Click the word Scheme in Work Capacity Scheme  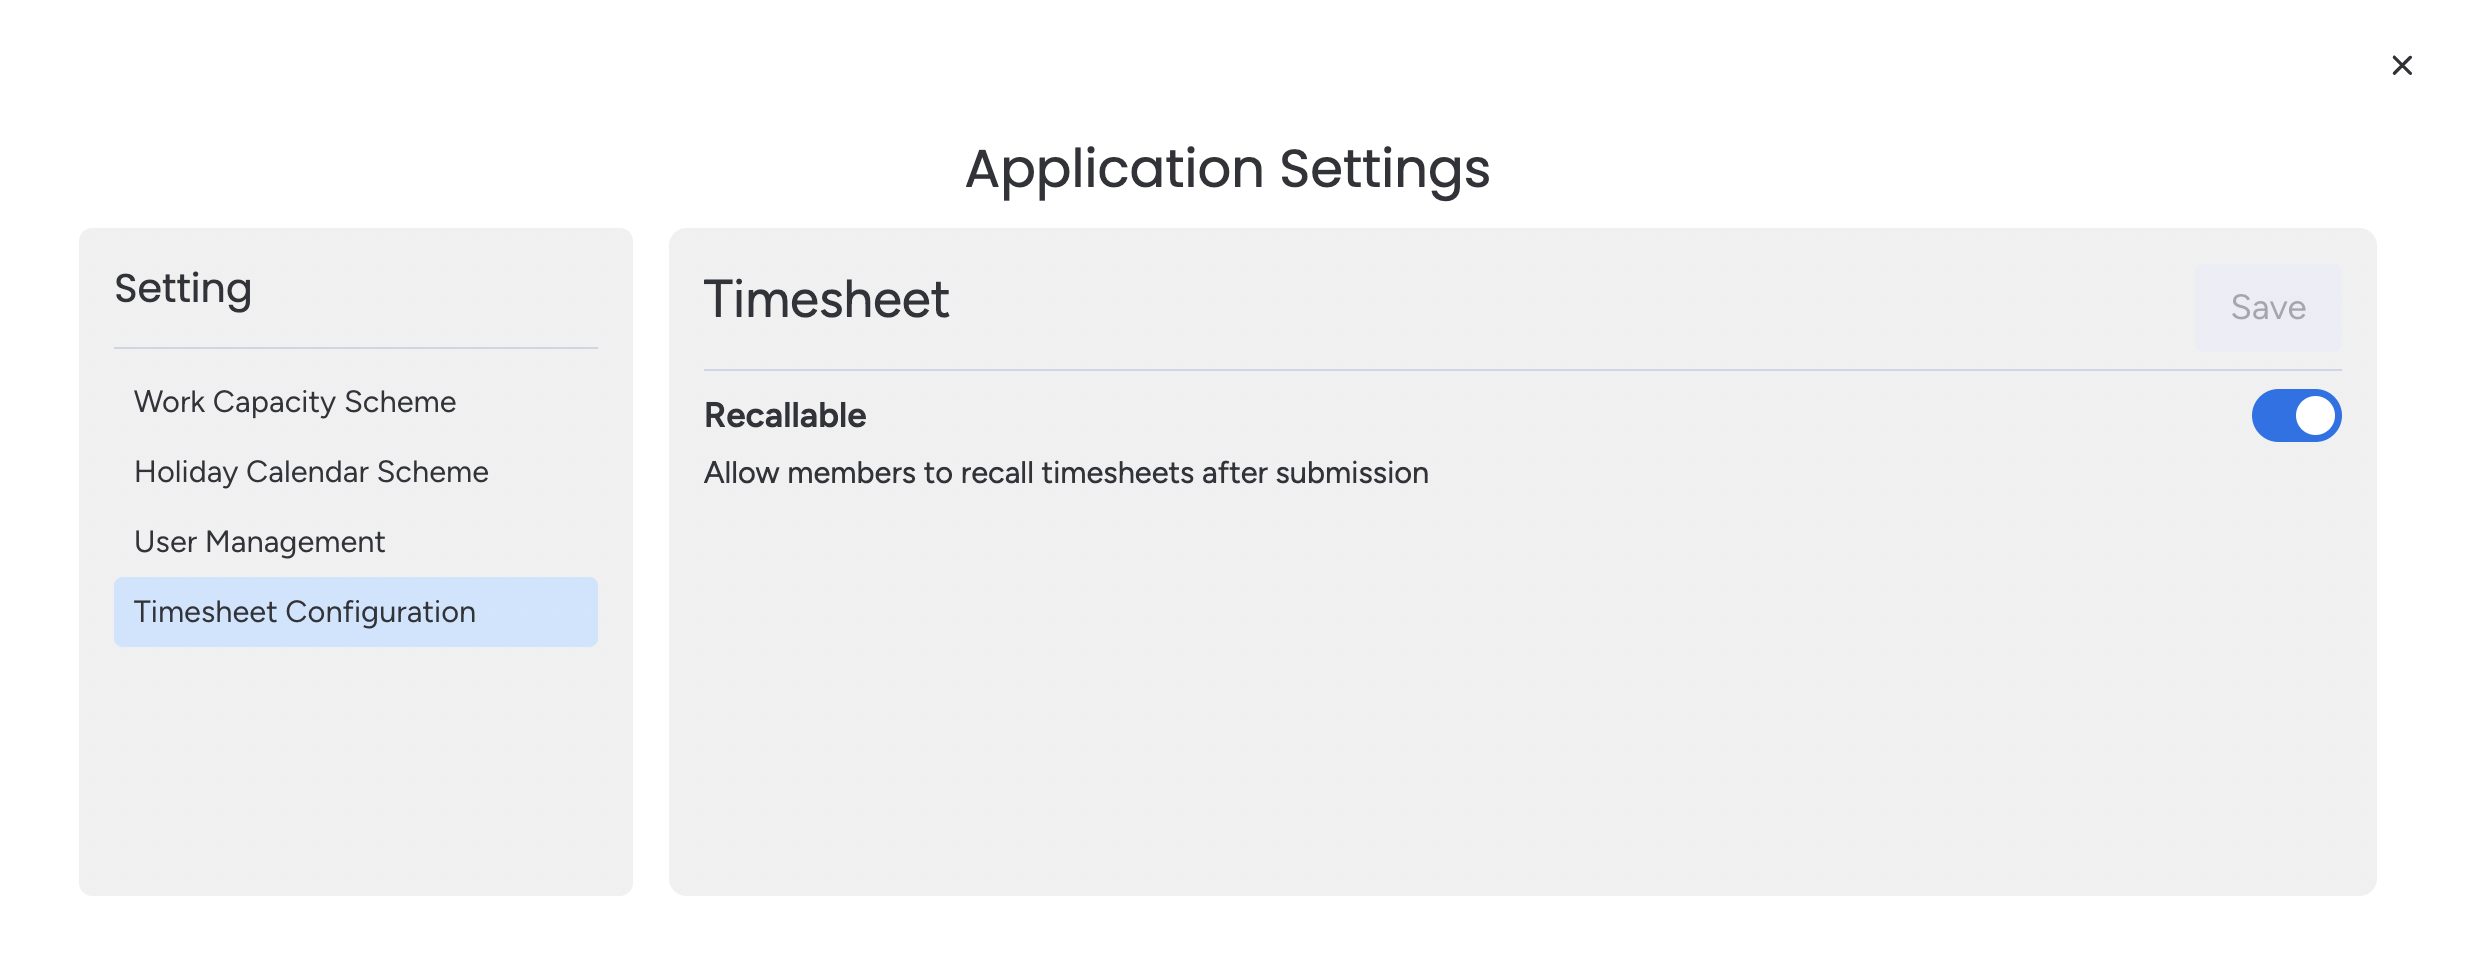pyautogui.click(x=400, y=402)
